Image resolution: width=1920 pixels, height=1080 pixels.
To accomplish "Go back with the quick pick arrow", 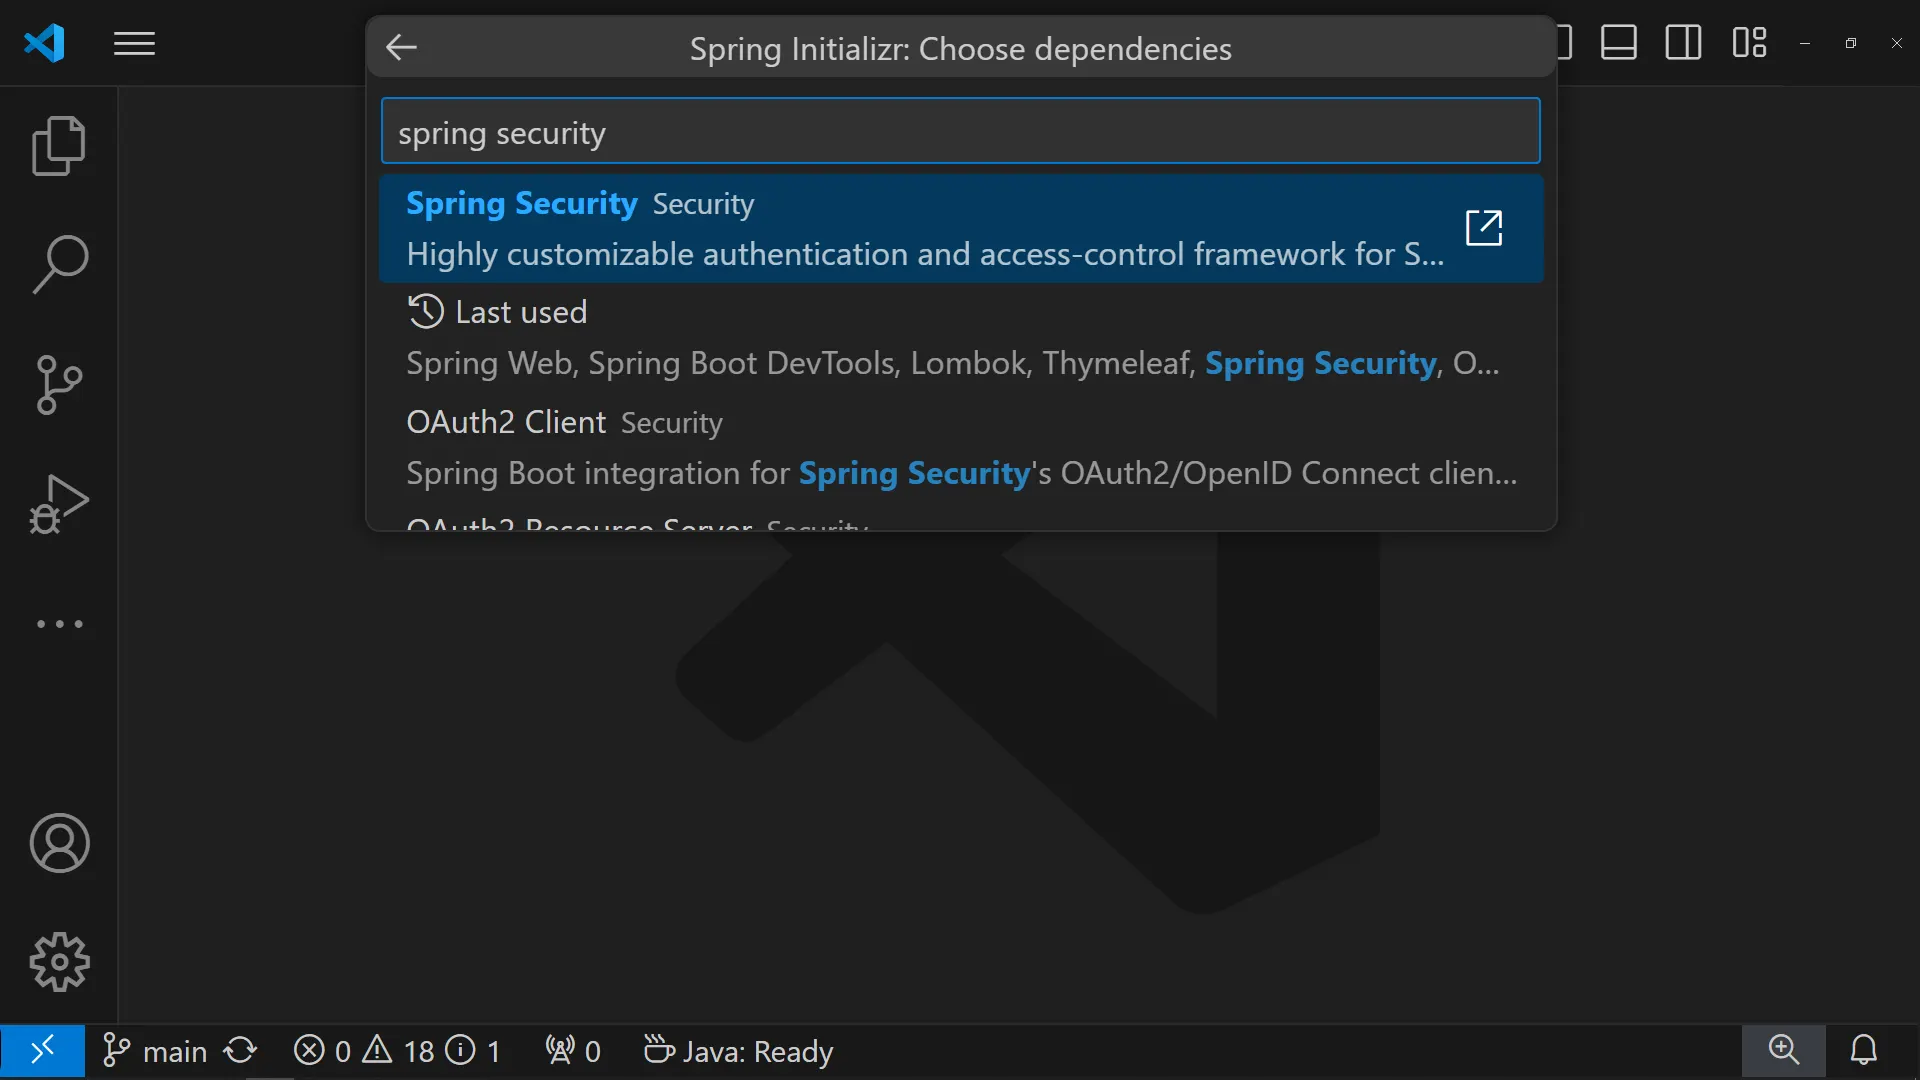I will (401, 47).
